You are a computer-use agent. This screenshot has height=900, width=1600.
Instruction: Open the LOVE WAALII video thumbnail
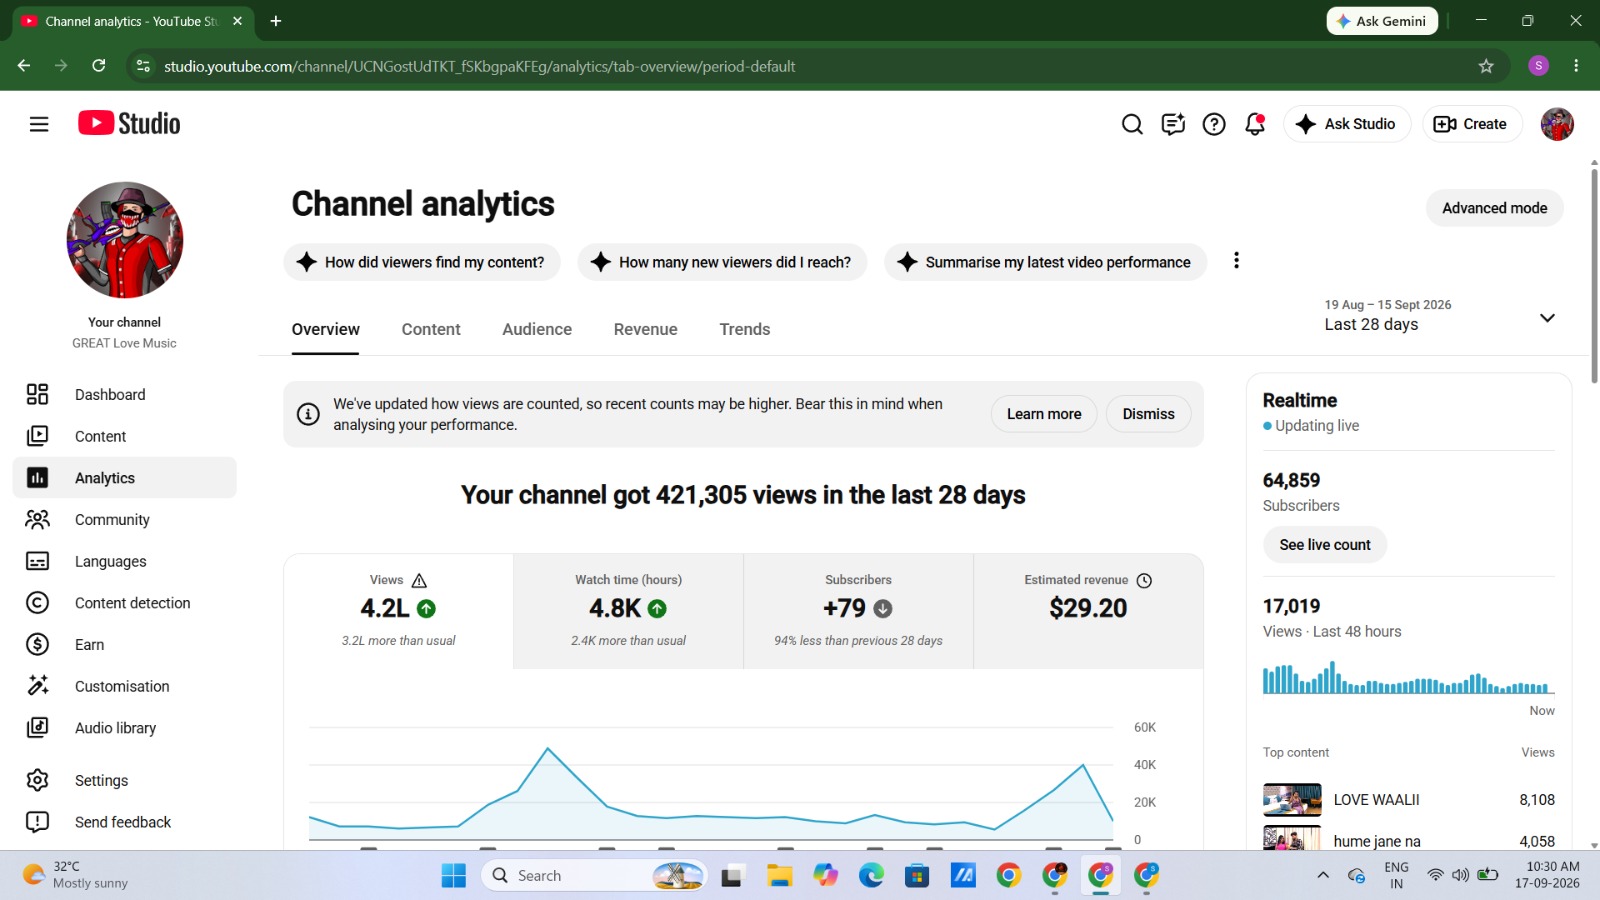1292,800
